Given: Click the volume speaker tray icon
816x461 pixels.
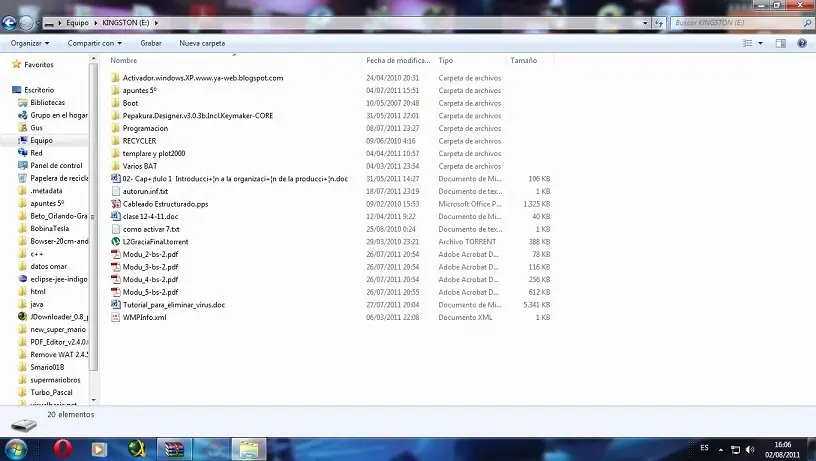Looking at the screenshot, I should tap(749, 450).
